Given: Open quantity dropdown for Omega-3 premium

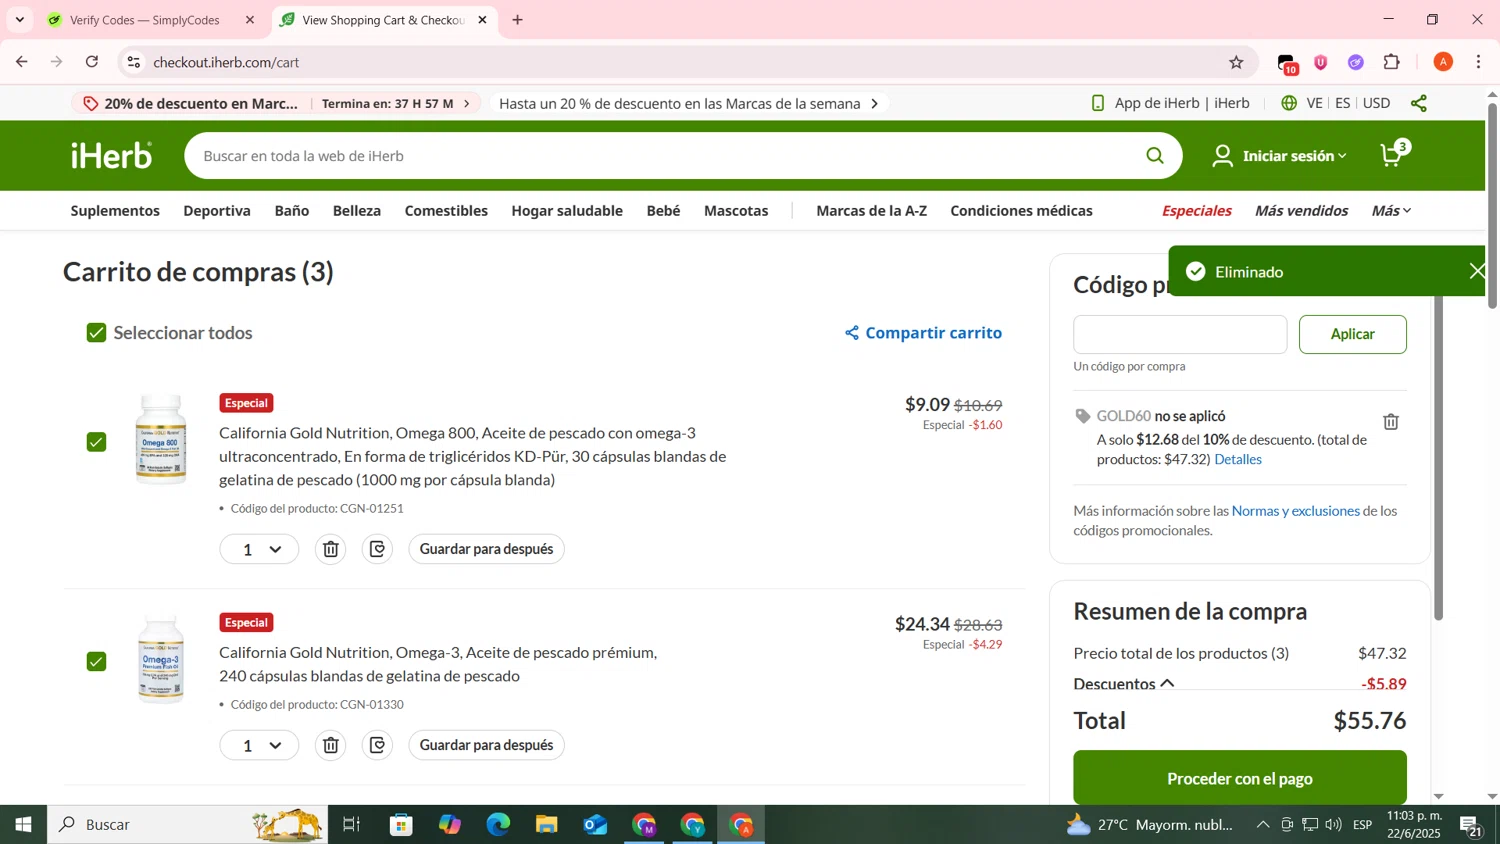Looking at the screenshot, I should tap(259, 745).
